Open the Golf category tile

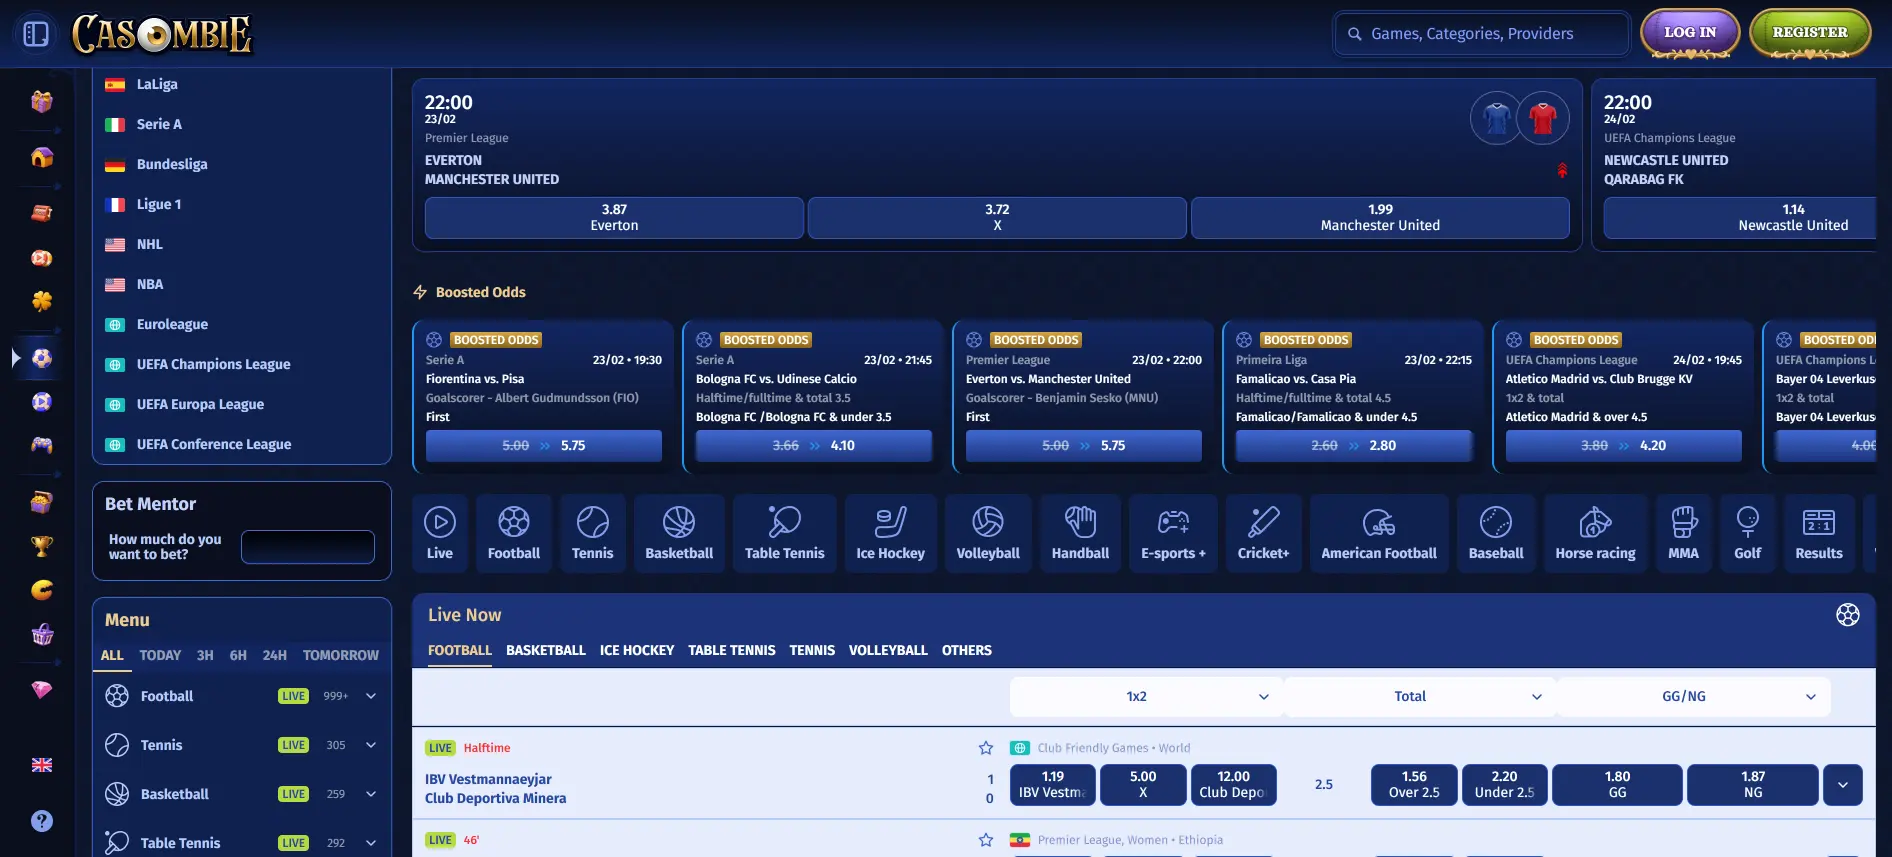point(1748,533)
